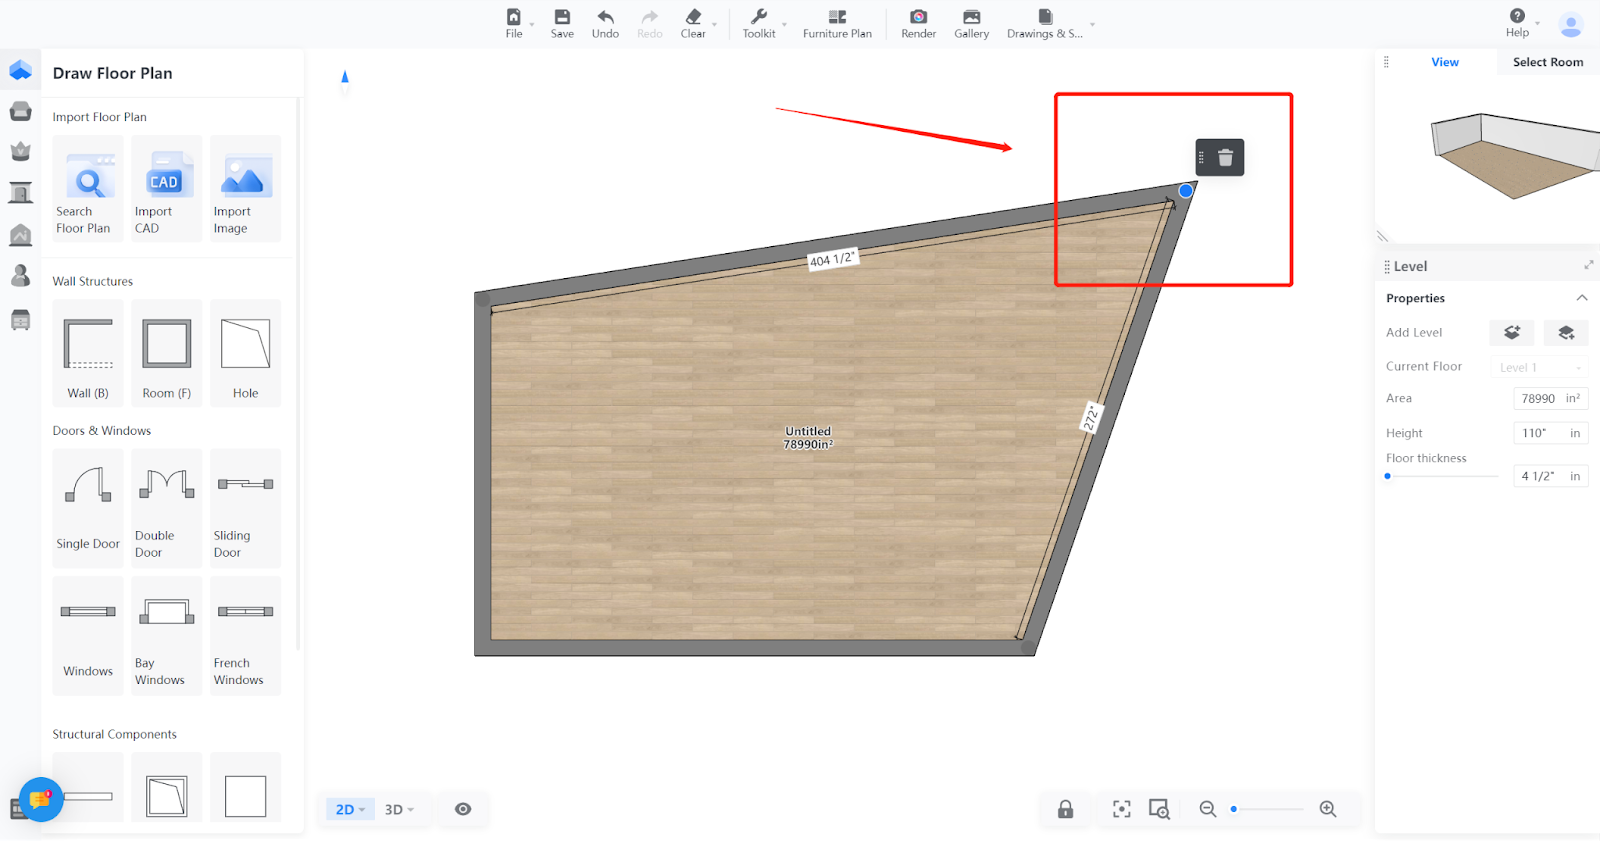Click the Height value input field
The width and height of the screenshot is (1600, 841).
point(1538,433)
